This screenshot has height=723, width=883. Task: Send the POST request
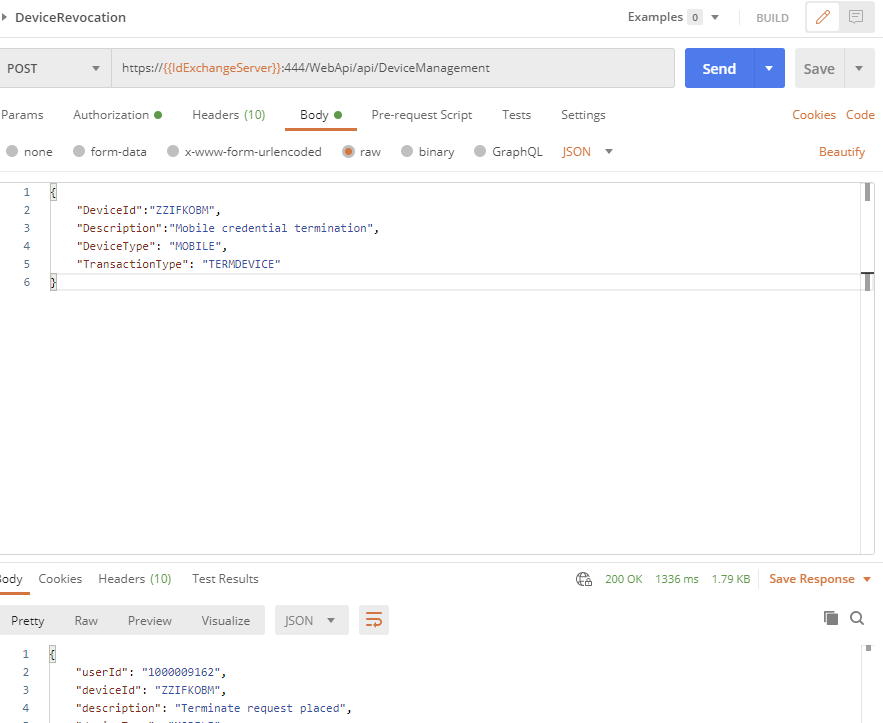tap(719, 68)
